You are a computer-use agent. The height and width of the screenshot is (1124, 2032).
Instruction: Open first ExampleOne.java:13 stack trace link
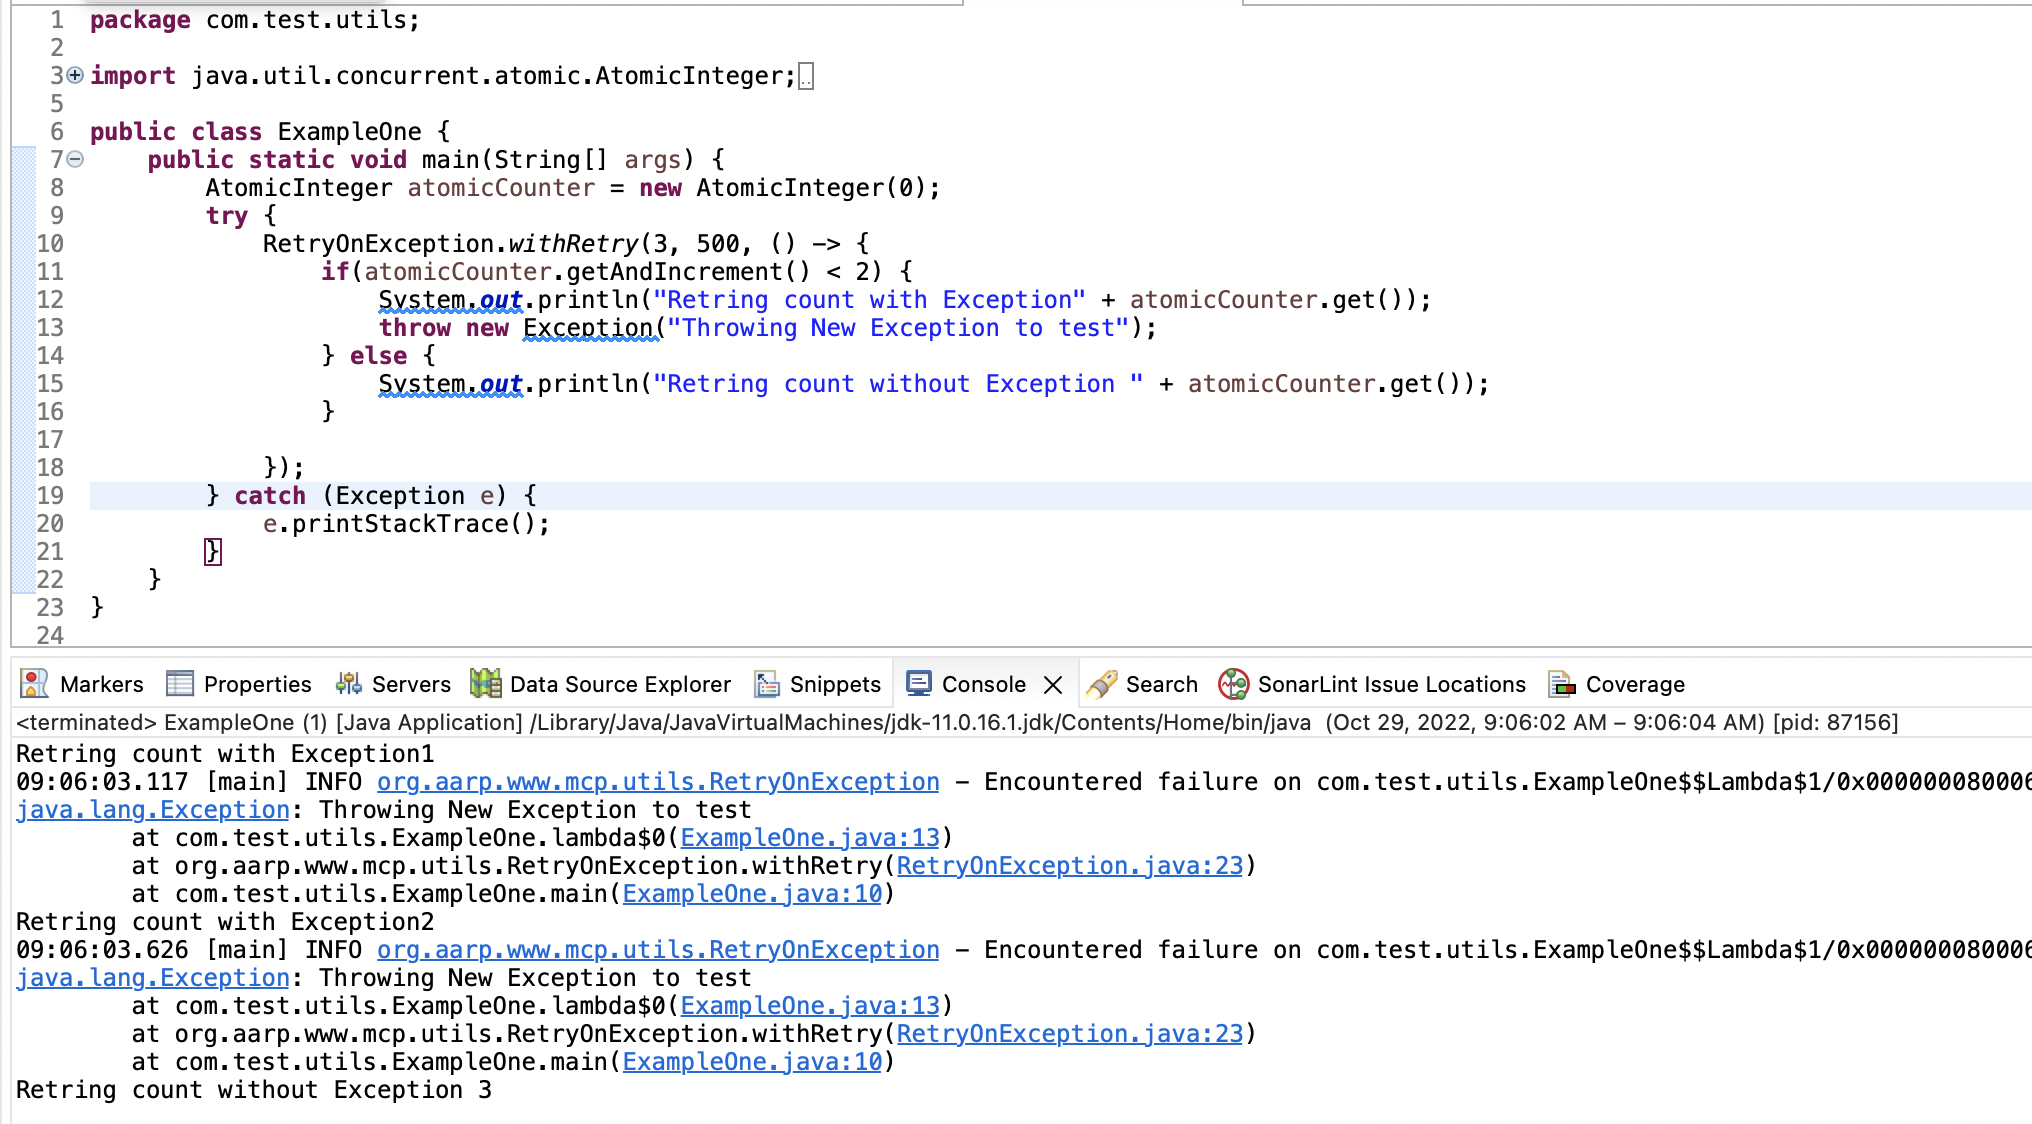810,838
